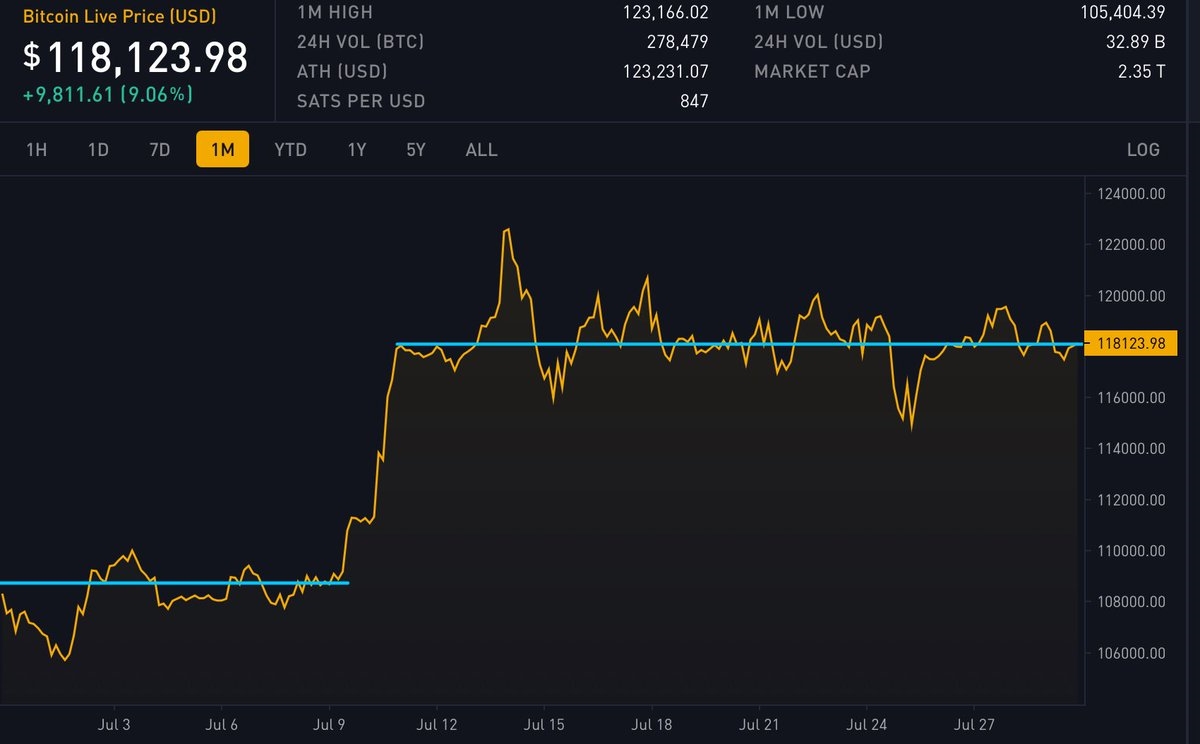Viewport: 1200px width, 744px height.
Task: Click the 116000.00 y-axis label
Action: [1131, 398]
